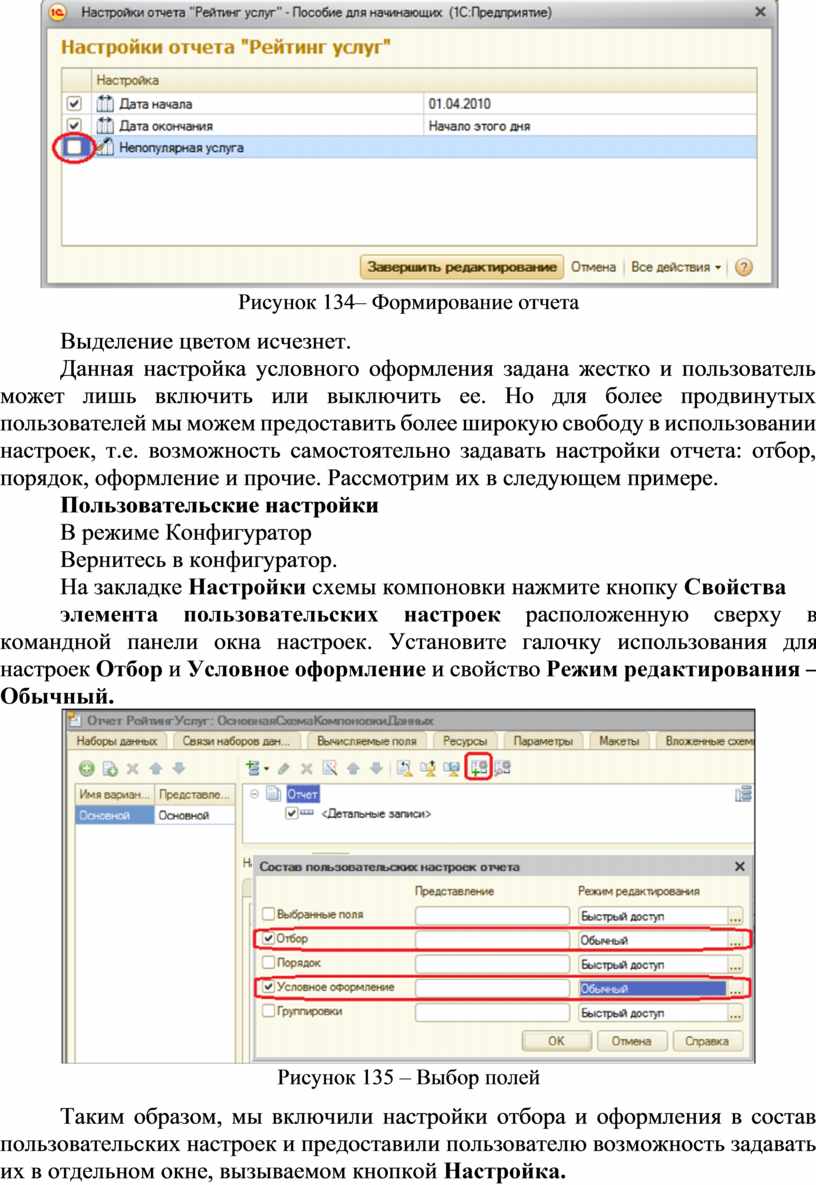
Task: Uncheck the Условное оформление checkbox
Action: point(268,987)
